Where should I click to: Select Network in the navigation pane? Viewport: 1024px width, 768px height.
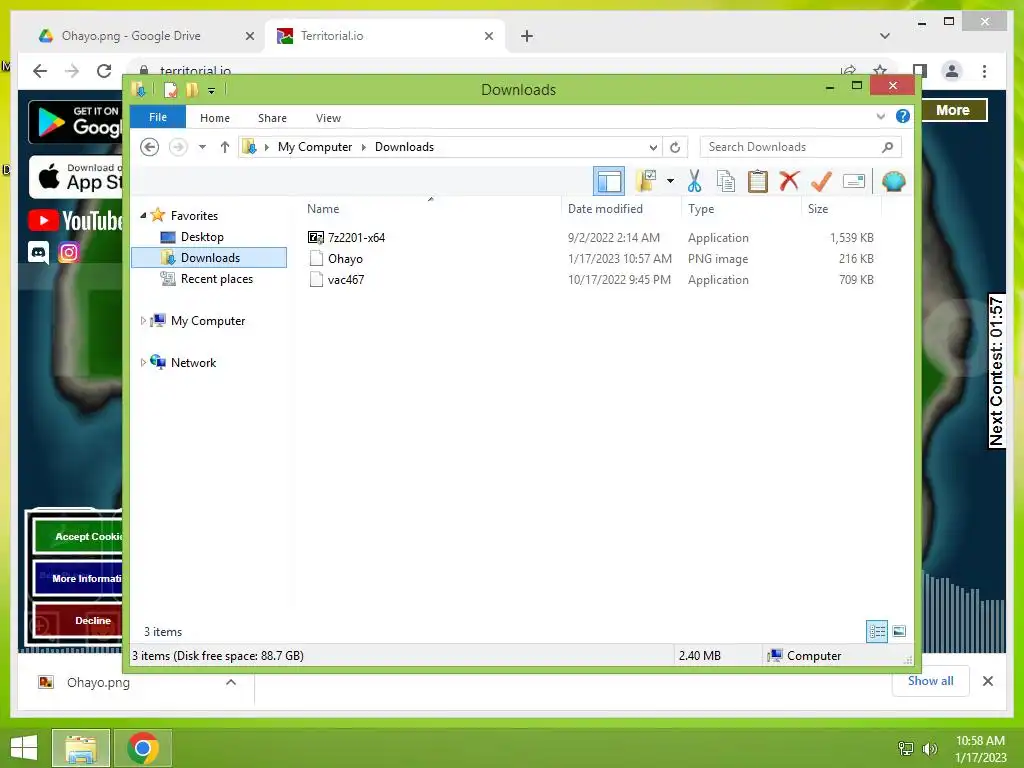[x=193, y=362]
